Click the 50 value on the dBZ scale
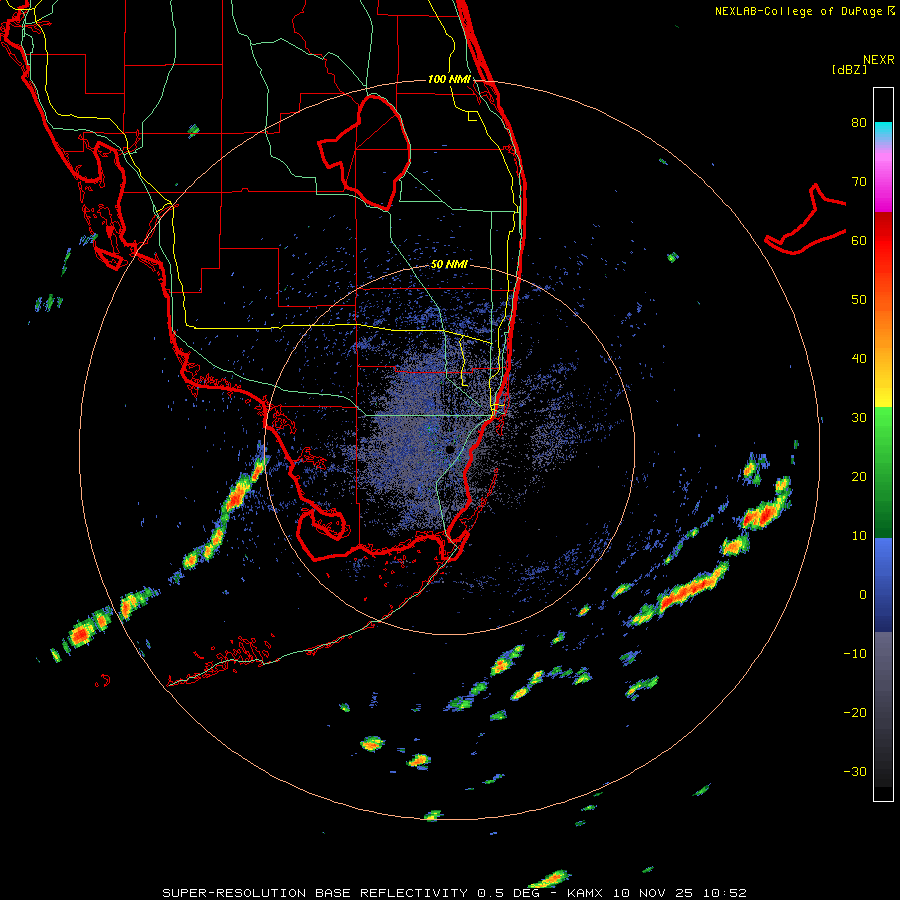Viewport: 900px width, 900px height. (859, 300)
